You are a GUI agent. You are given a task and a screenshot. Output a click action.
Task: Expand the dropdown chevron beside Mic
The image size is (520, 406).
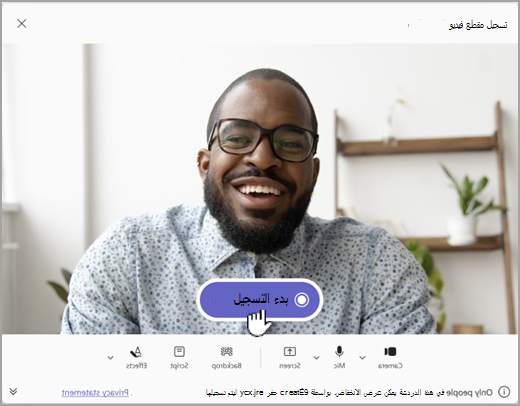tap(316, 358)
